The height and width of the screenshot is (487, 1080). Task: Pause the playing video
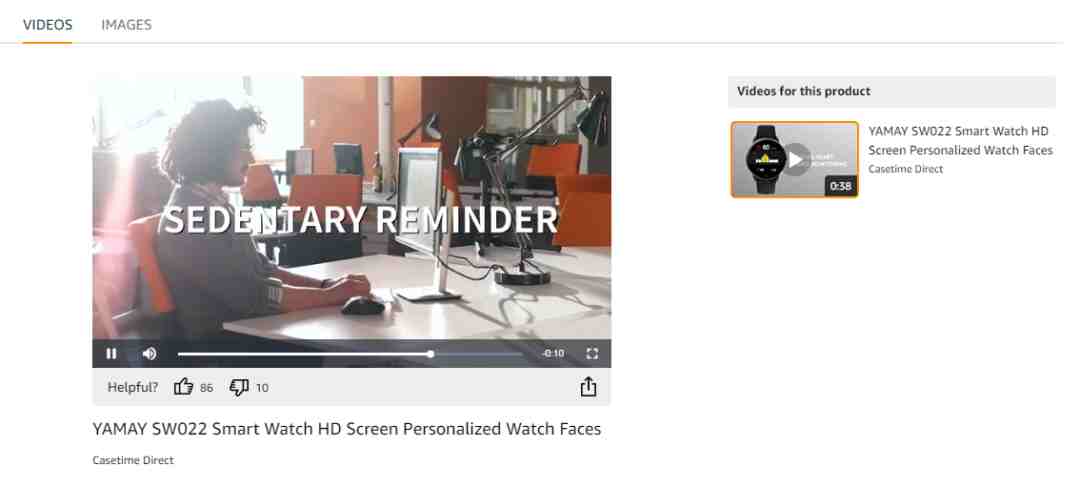pos(111,353)
